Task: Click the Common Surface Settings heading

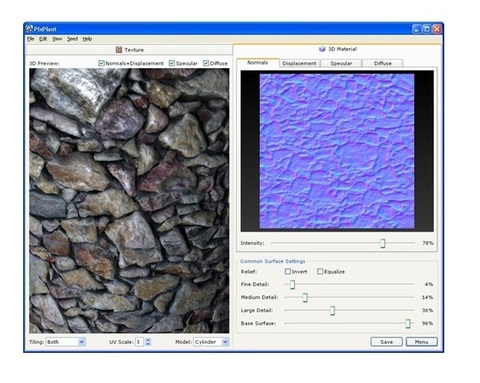Action: click(273, 261)
